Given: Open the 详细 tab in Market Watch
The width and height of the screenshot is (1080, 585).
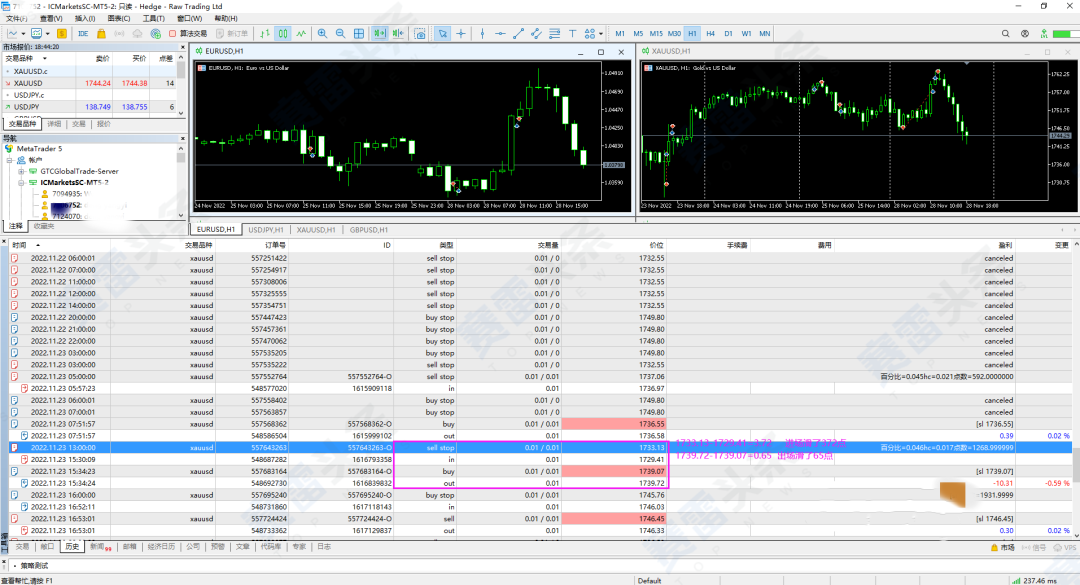Looking at the screenshot, I should [x=54, y=124].
